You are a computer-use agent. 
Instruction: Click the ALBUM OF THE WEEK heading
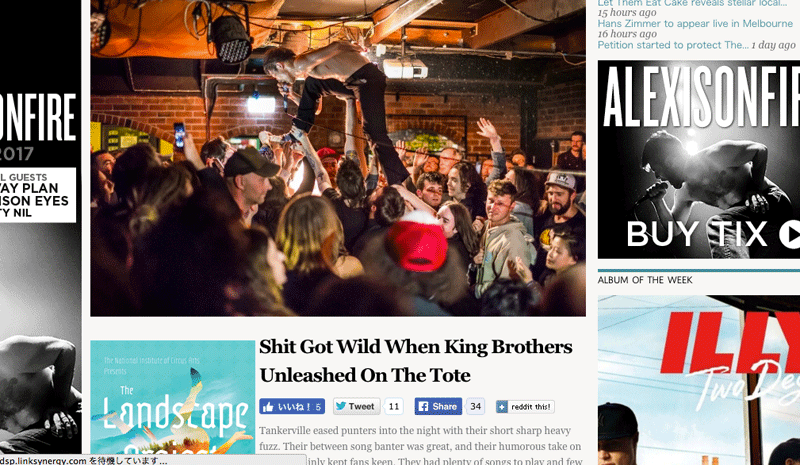[x=645, y=280]
